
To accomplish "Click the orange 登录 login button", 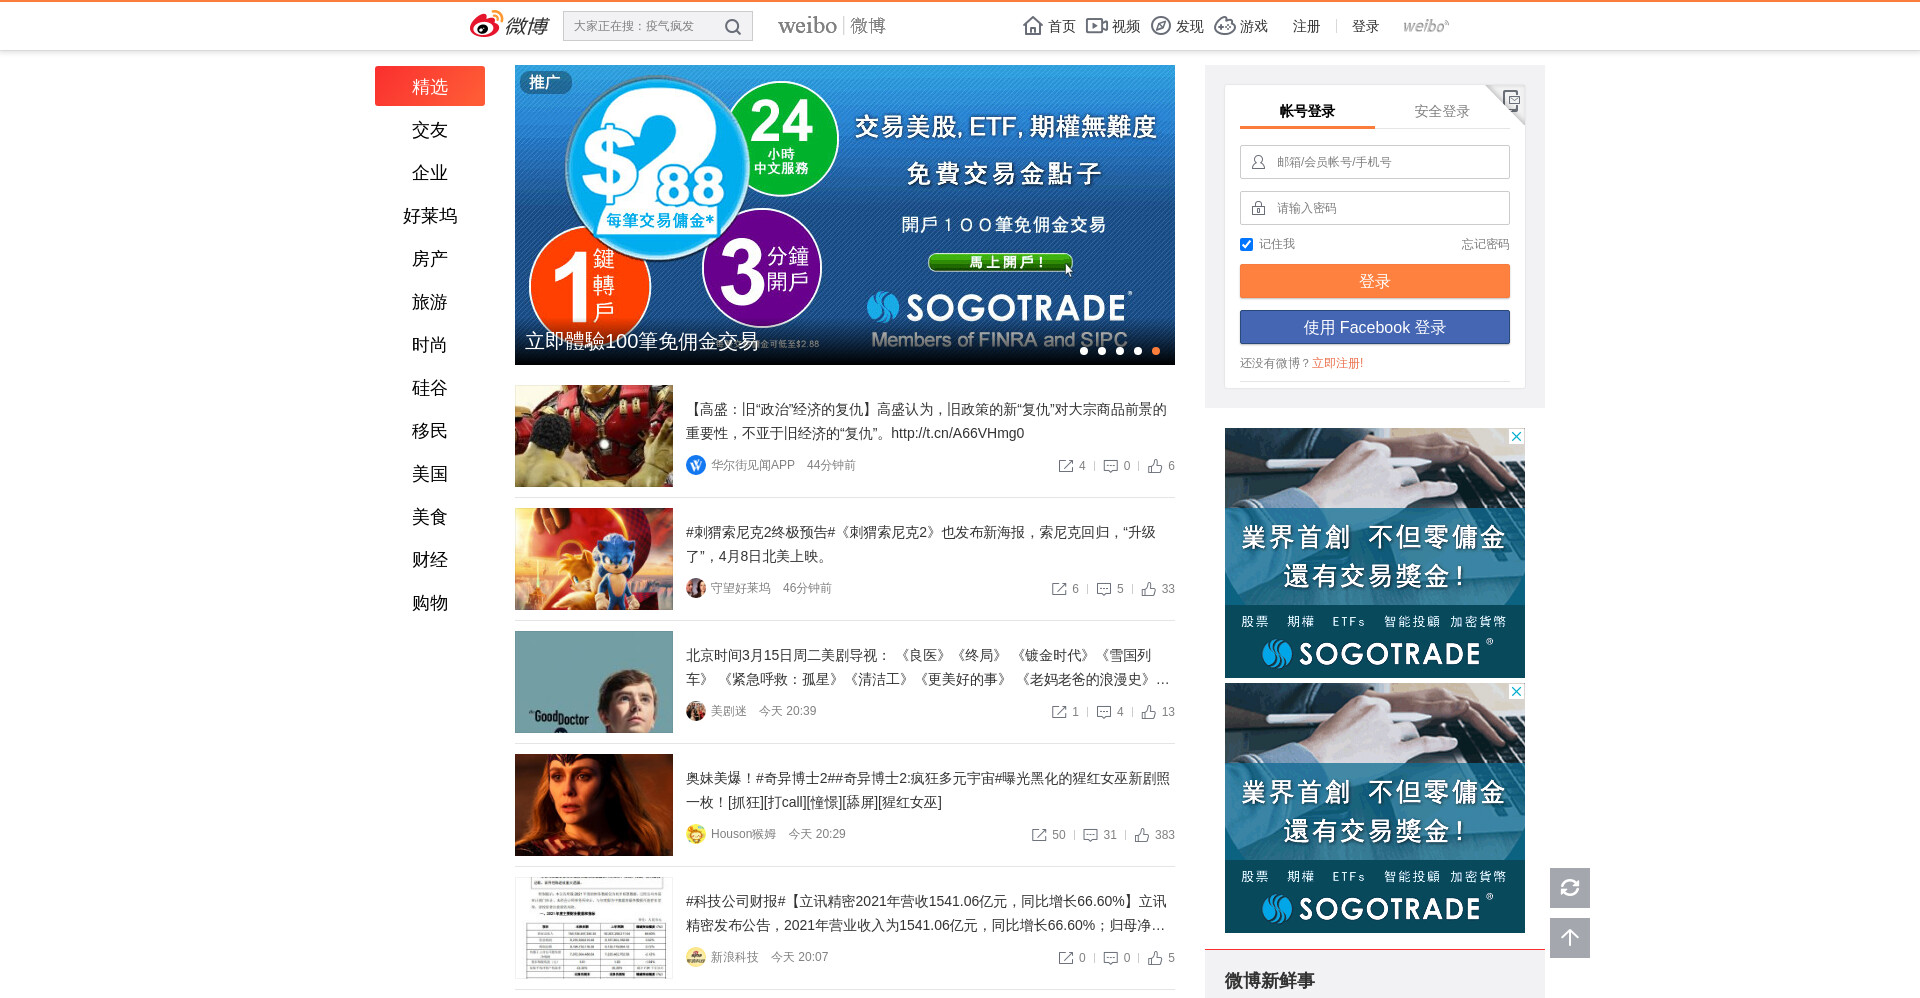I will coord(1375,281).
